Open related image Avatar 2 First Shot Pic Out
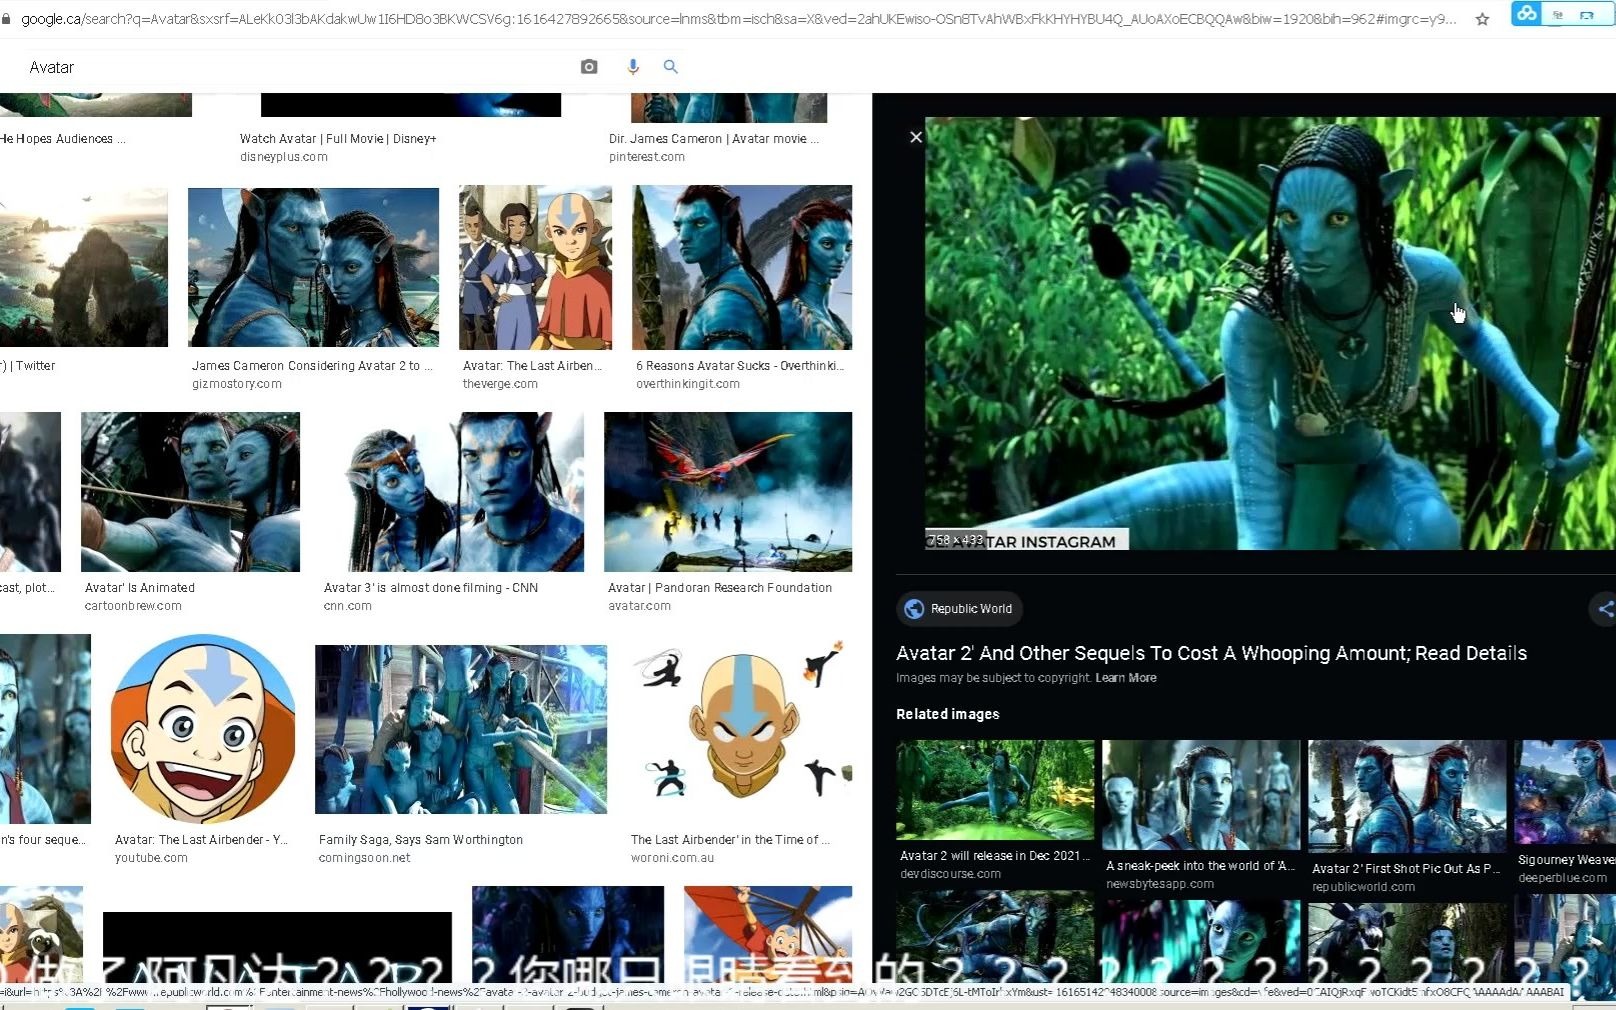The height and width of the screenshot is (1010, 1616). click(1407, 796)
